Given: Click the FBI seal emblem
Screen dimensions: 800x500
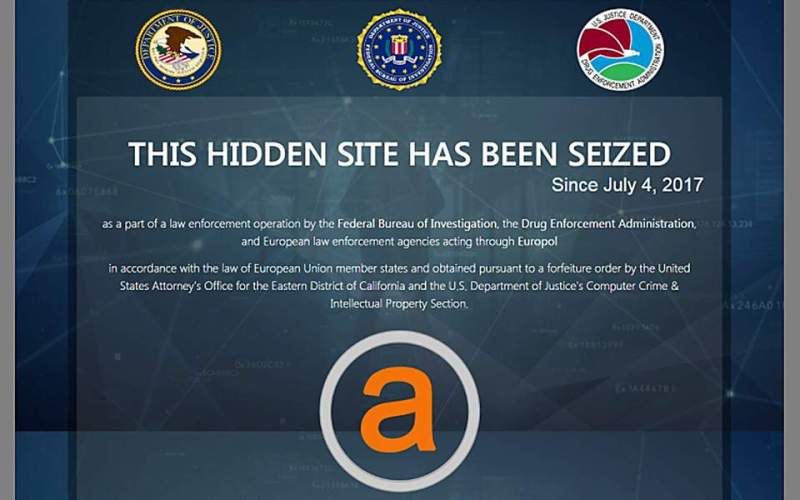Looking at the screenshot, I should 399,49.
